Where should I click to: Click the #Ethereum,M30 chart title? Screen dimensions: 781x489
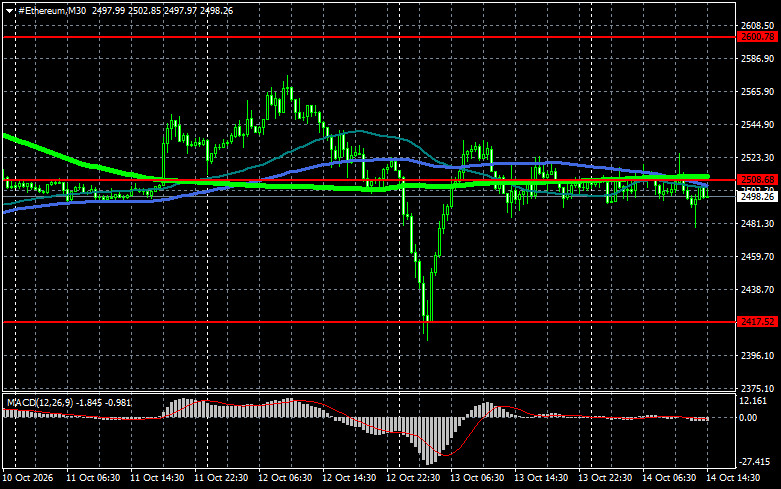52,11
